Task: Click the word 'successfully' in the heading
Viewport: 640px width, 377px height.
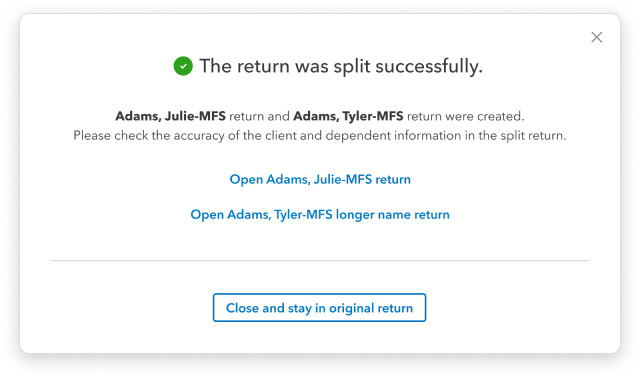Action: tap(429, 66)
